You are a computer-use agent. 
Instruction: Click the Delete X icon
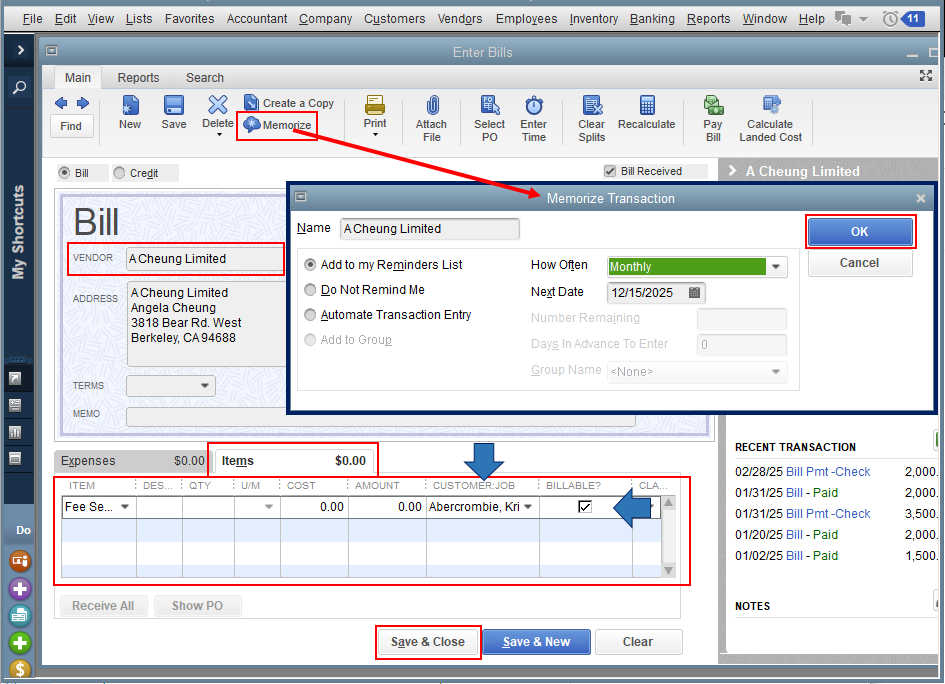coord(218,105)
